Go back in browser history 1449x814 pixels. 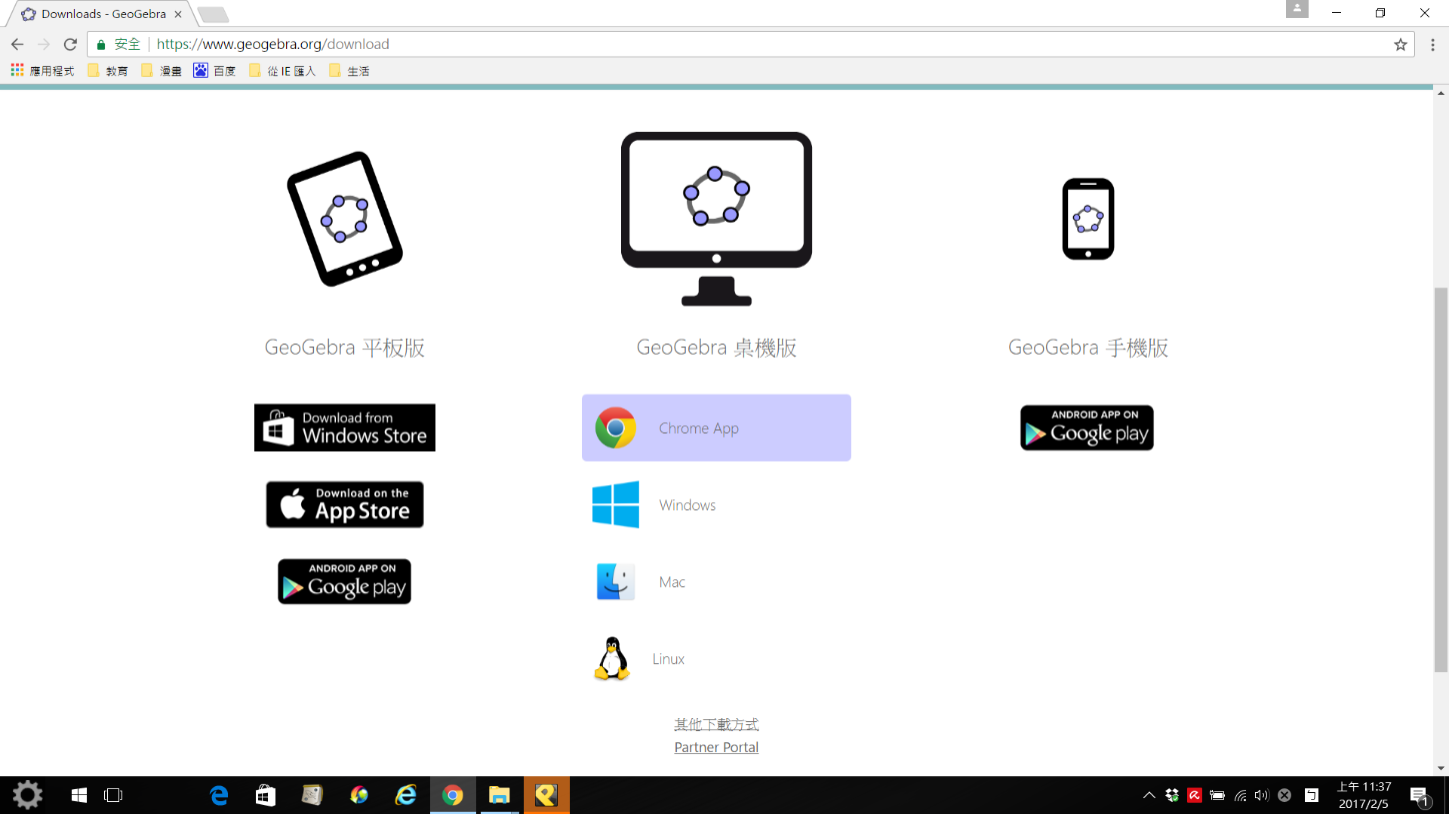tap(17, 44)
